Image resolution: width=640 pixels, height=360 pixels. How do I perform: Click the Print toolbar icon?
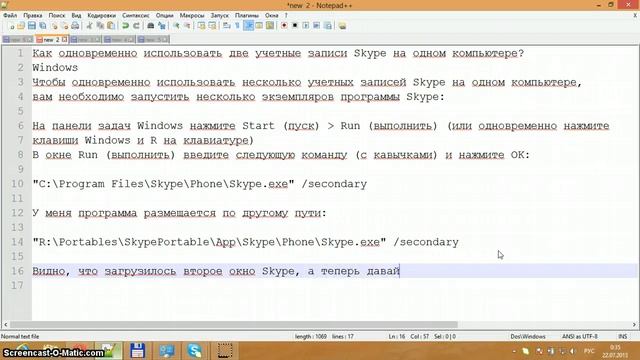75,26
